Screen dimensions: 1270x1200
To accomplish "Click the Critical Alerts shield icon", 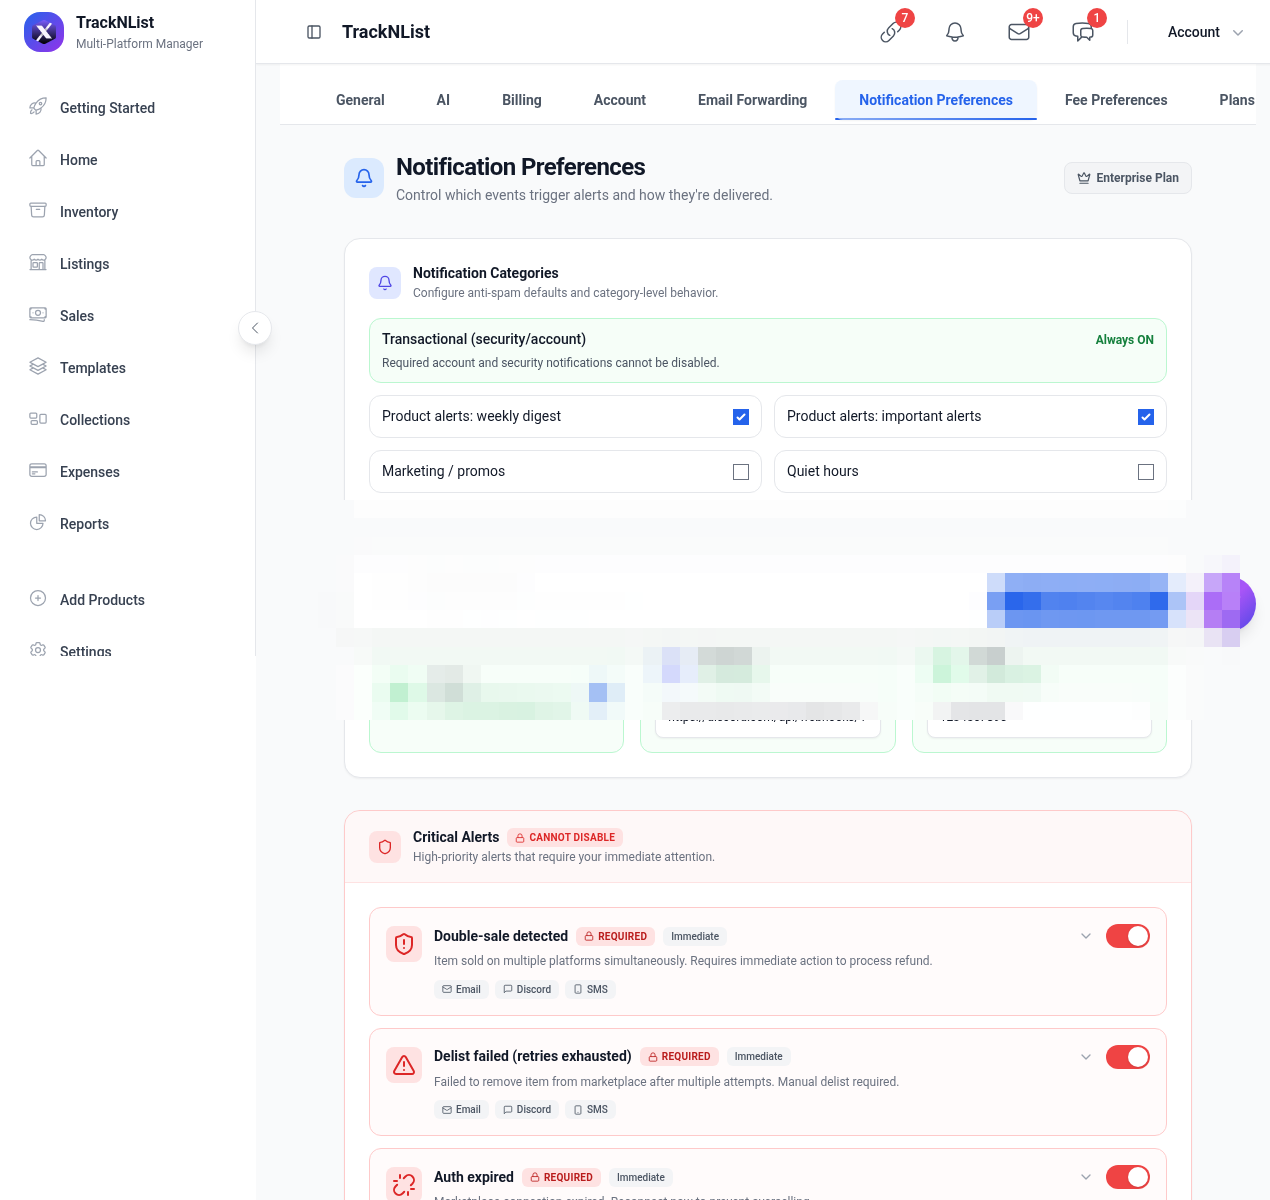I will (385, 847).
